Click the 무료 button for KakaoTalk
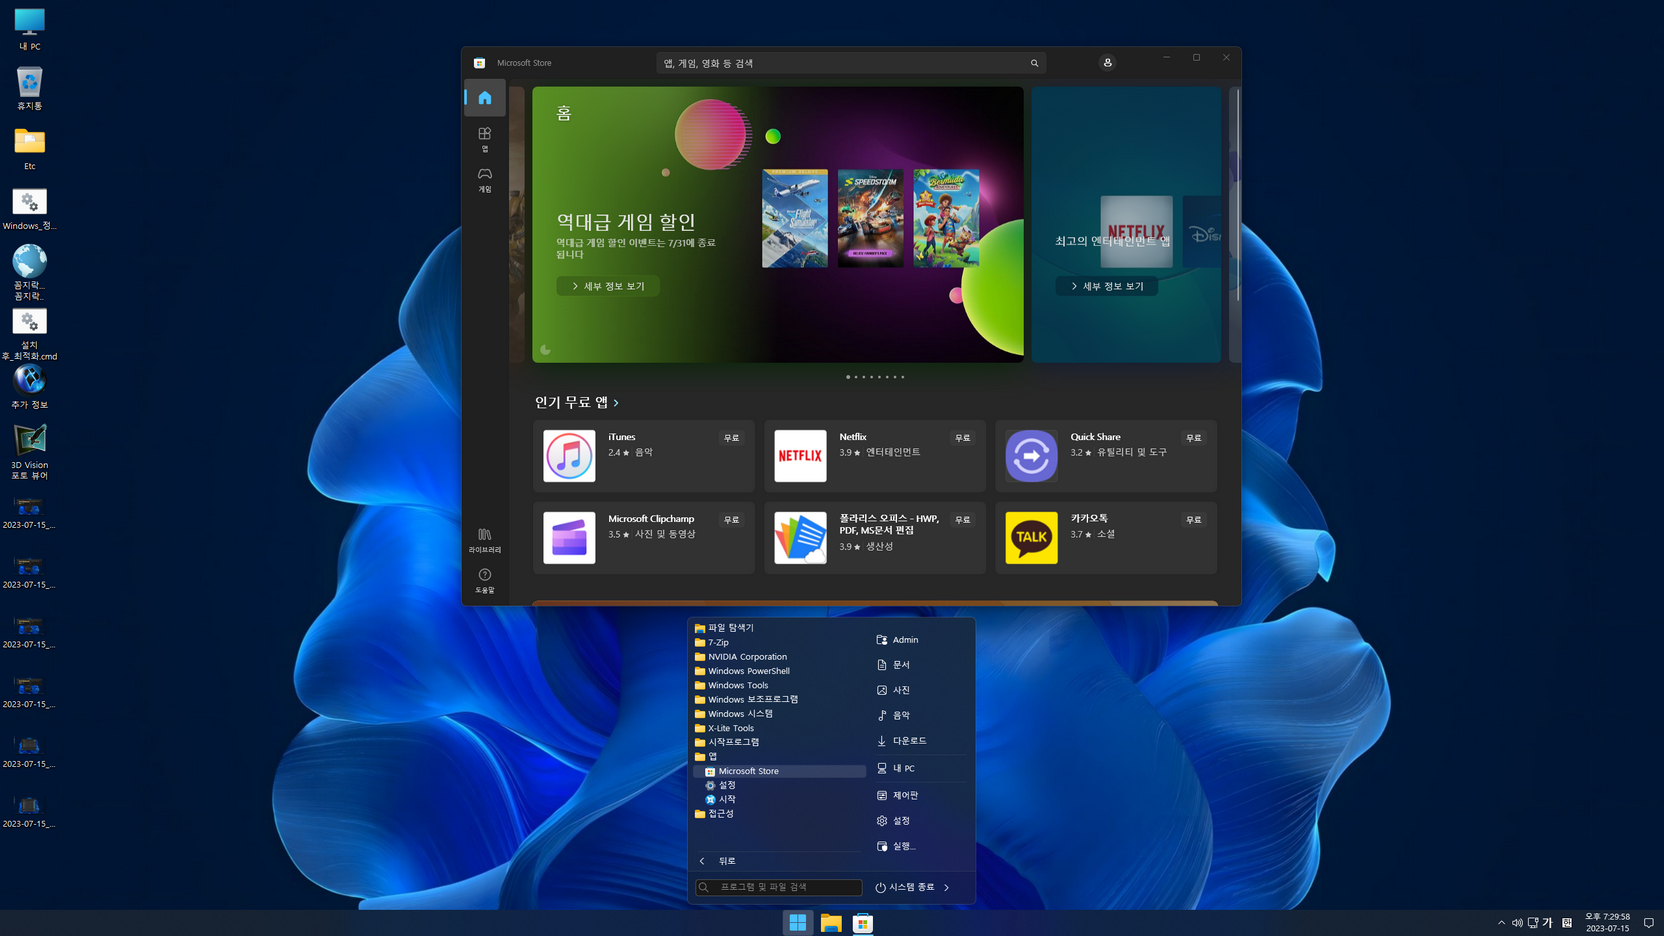 pyautogui.click(x=1194, y=520)
